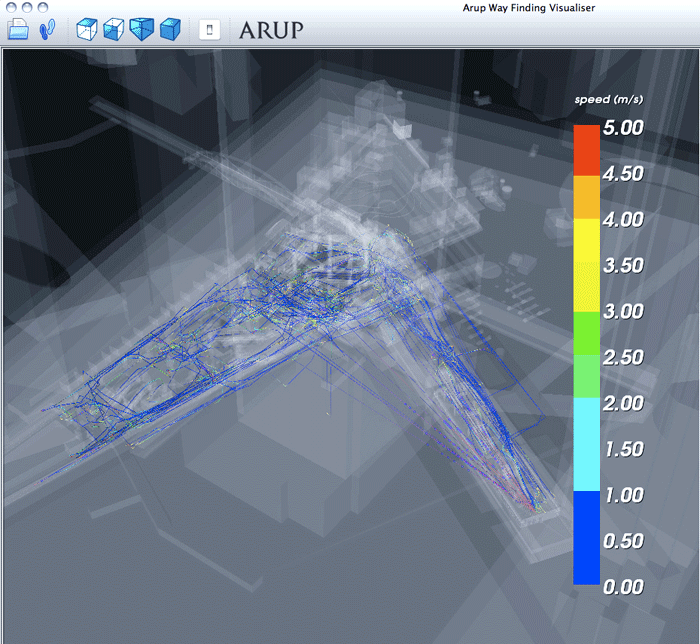Click the dark blue 0.00–1.00 speed band
Viewport: 700px width, 644px height.
pos(586,538)
